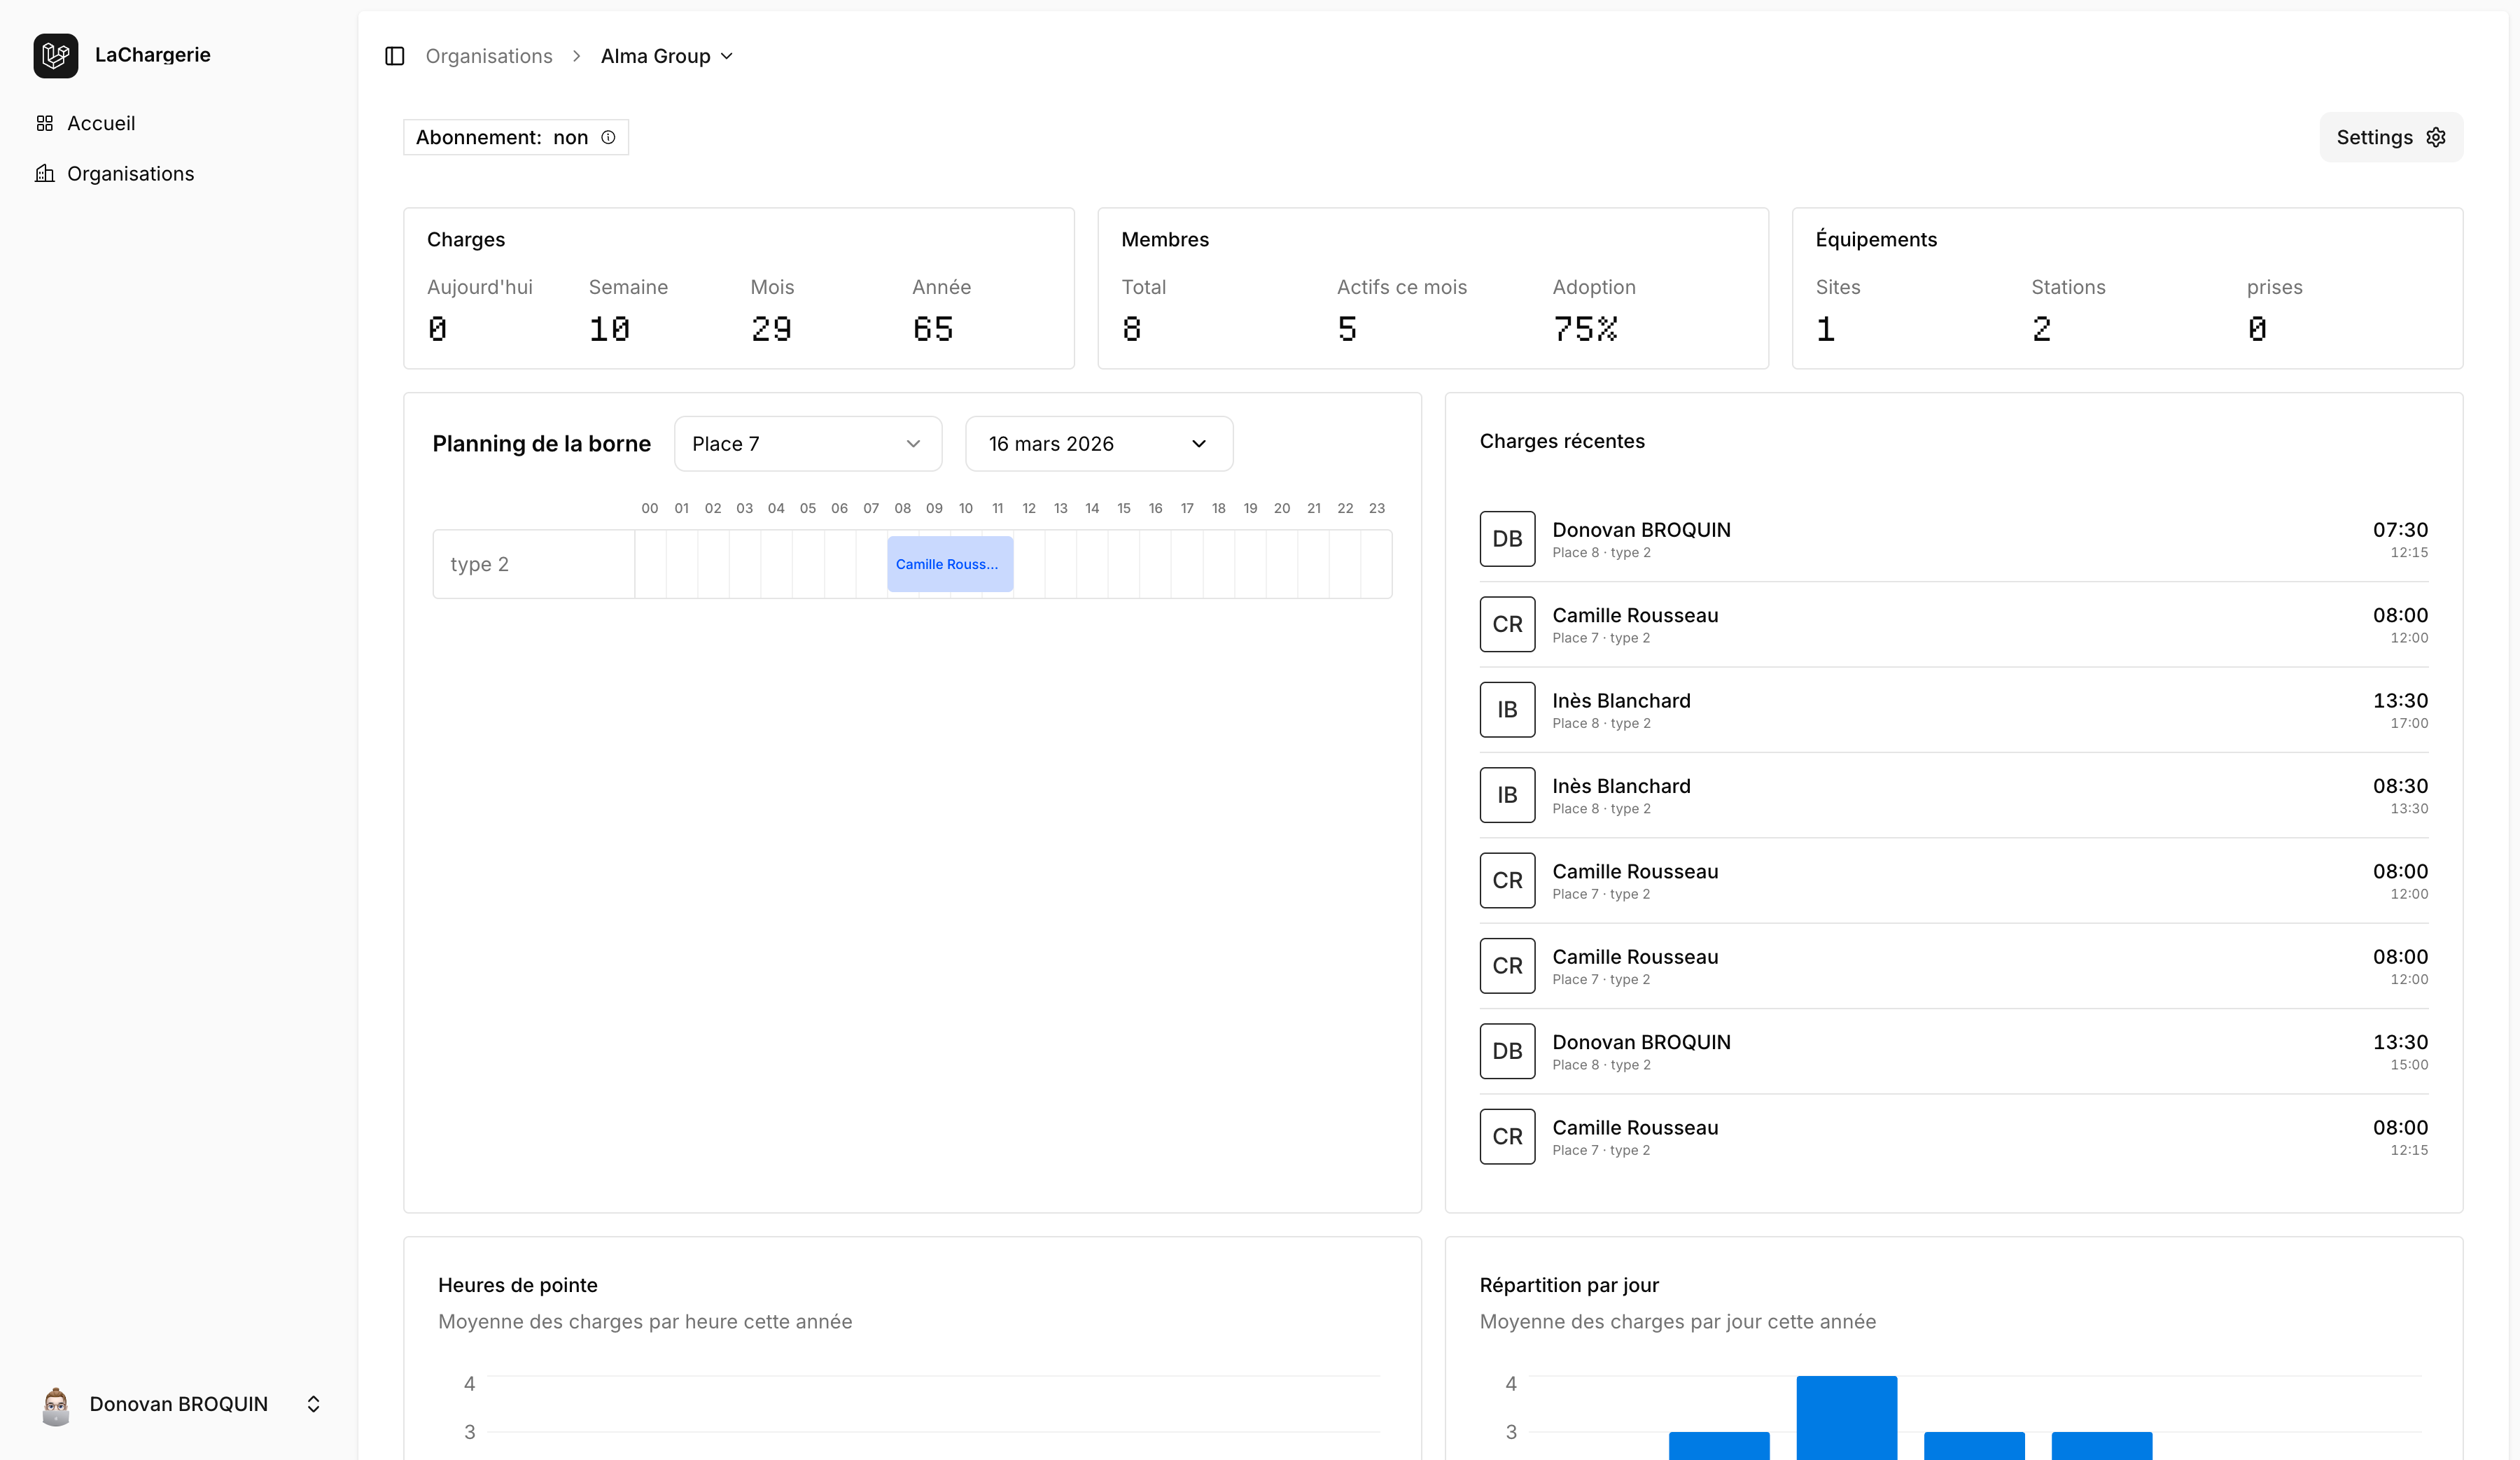Image resolution: width=2520 pixels, height=1460 pixels.
Task: Expand the Alma Group breadcrumb chevron
Action: tap(727, 56)
